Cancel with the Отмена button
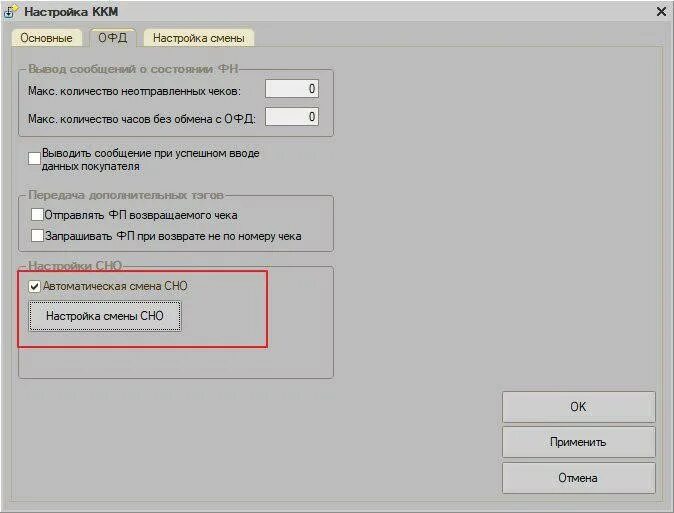This screenshot has width=674, height=513. pyautogui.click(x=579, y=478)
